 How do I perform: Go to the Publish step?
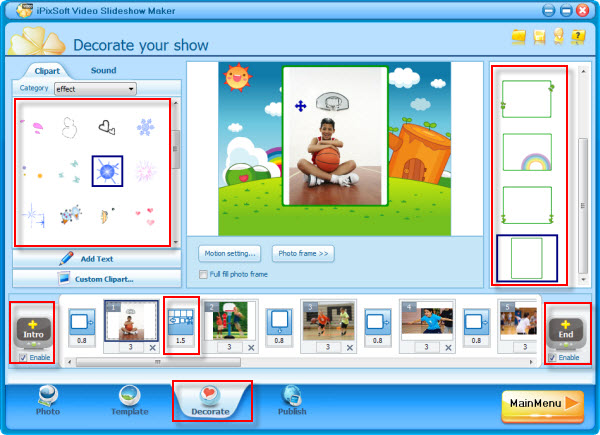tap(292, 400)
